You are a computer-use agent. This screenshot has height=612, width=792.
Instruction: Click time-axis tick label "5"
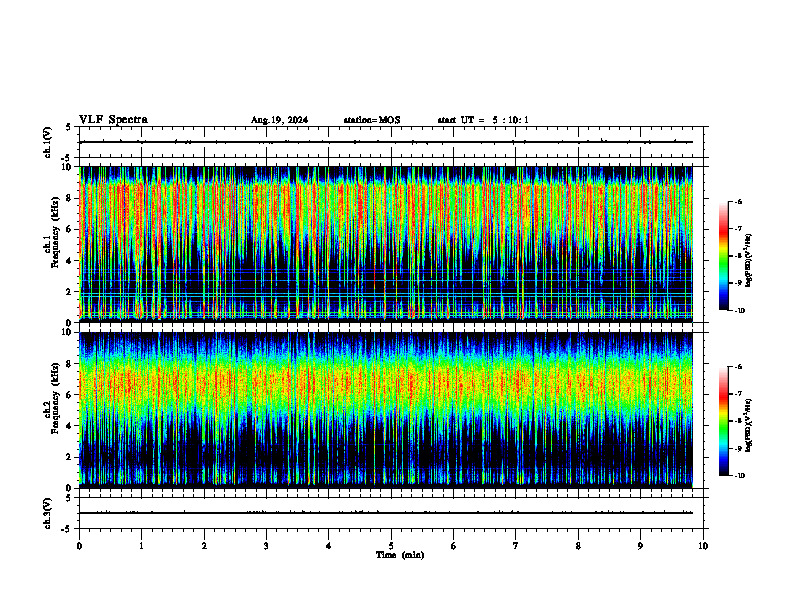pyautogui.click(x=391, y=546)
